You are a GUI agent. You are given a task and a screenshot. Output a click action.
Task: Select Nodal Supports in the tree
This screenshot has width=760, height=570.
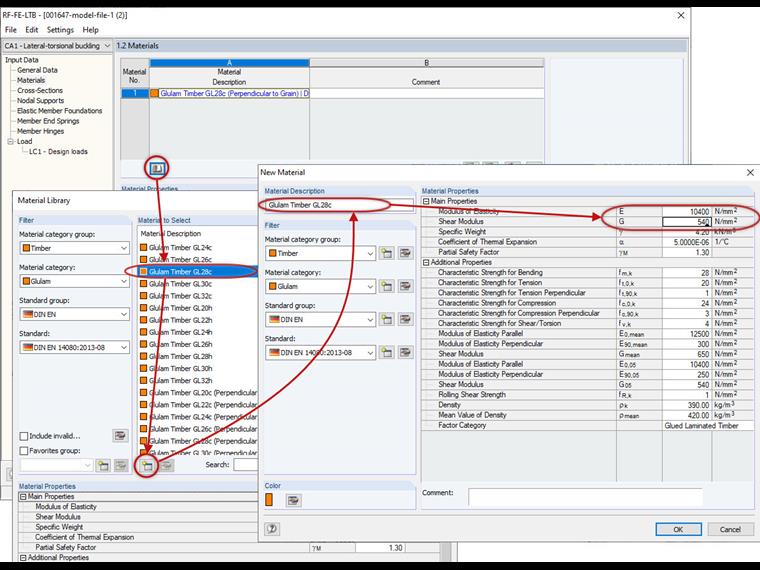pyautogui.click(x=40, y=101)
